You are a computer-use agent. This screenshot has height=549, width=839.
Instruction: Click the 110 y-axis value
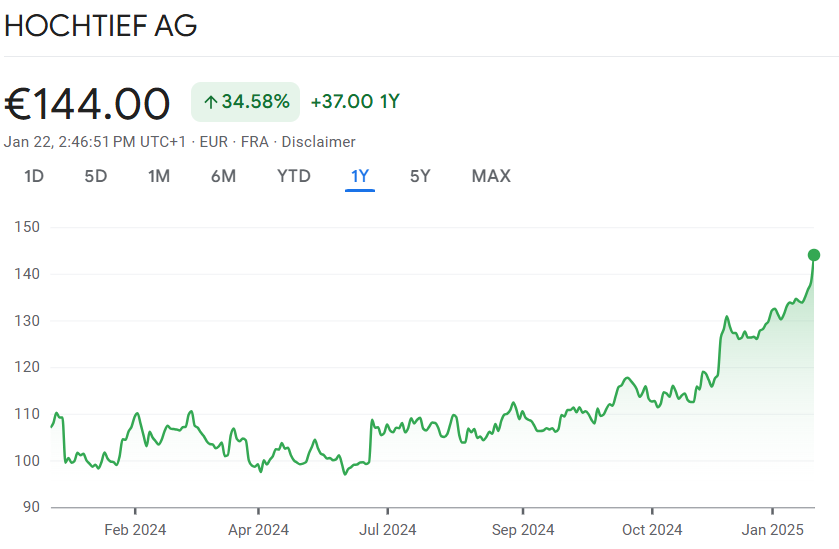point(27,414)
